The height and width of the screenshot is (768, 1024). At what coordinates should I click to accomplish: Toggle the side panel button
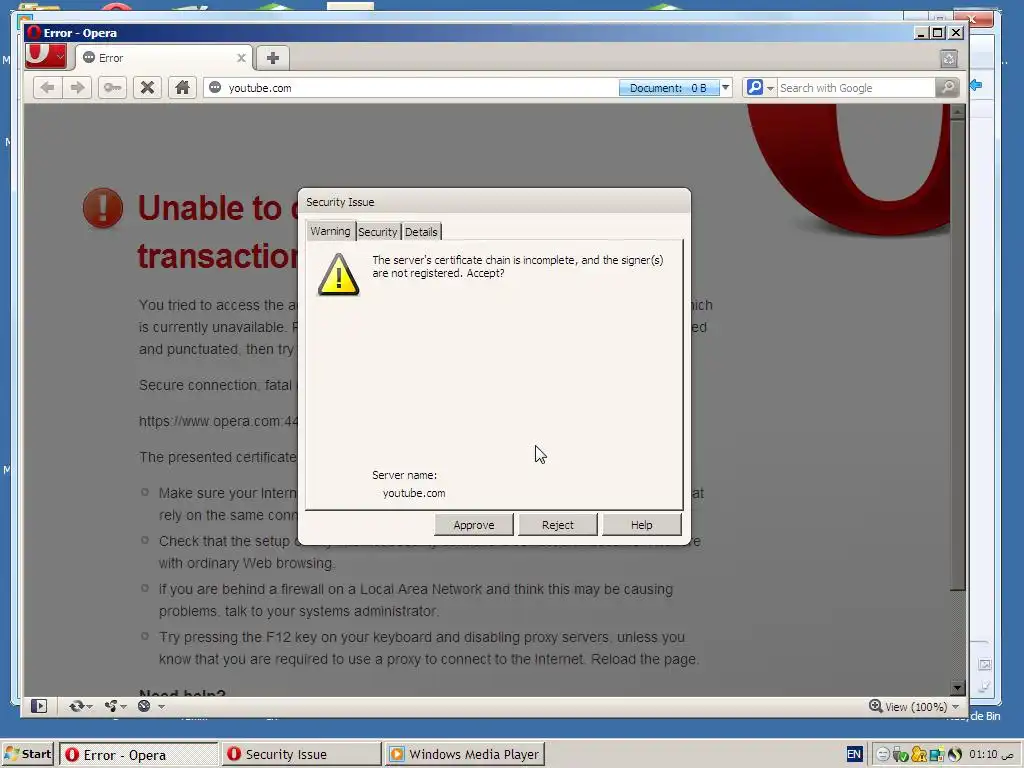tap(39, 706)
